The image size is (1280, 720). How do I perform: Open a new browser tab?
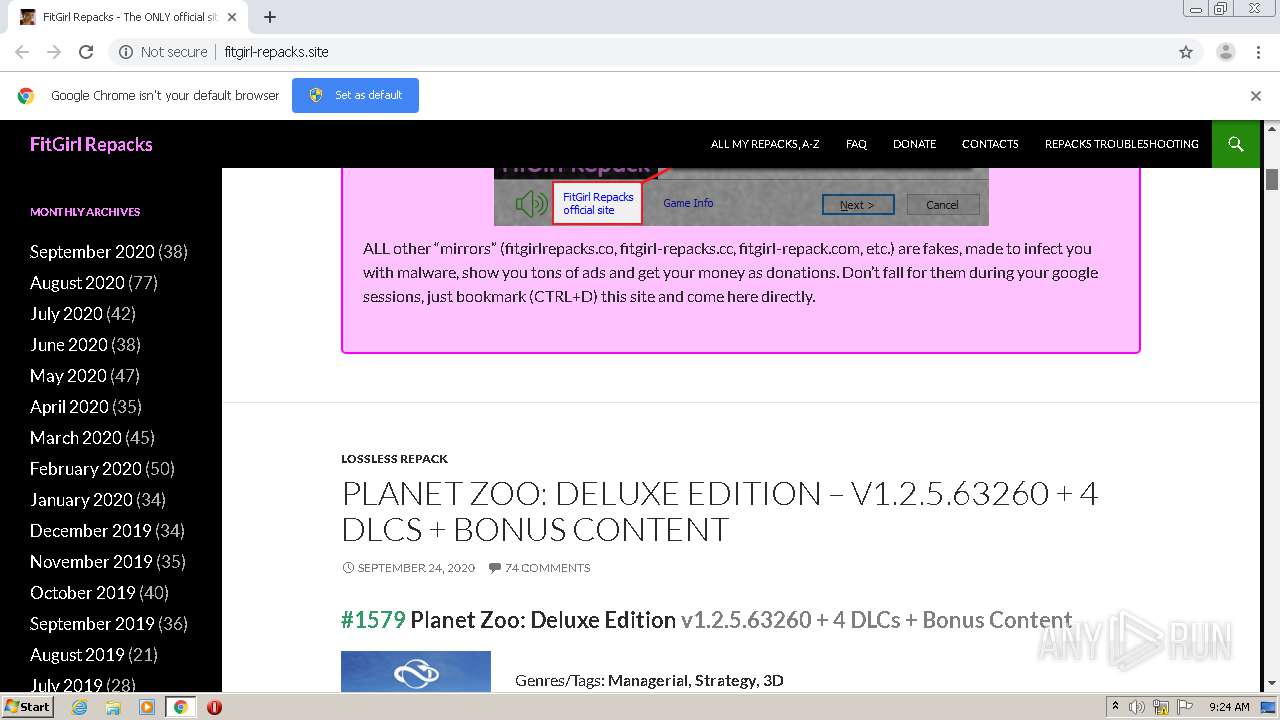[270, 17]
